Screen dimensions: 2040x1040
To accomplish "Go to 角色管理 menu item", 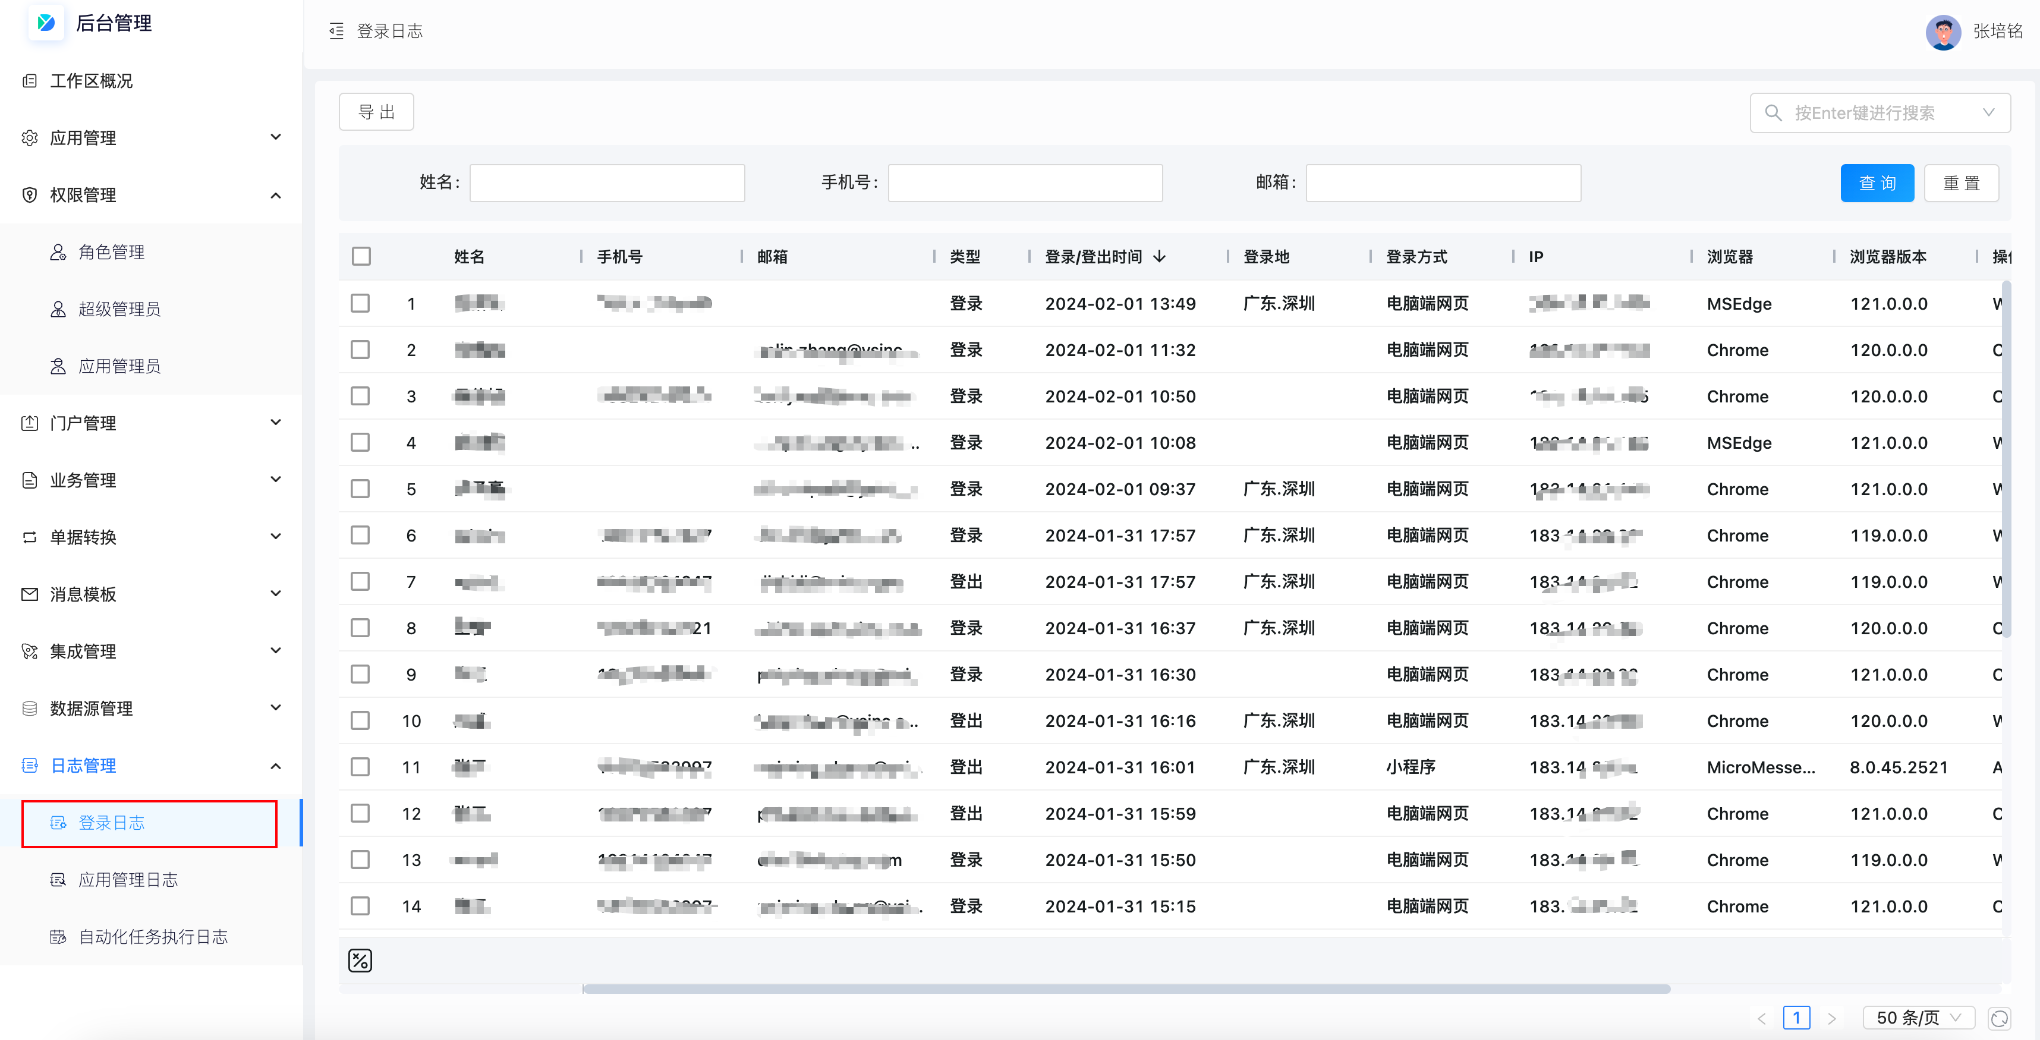I will [112, 252].
